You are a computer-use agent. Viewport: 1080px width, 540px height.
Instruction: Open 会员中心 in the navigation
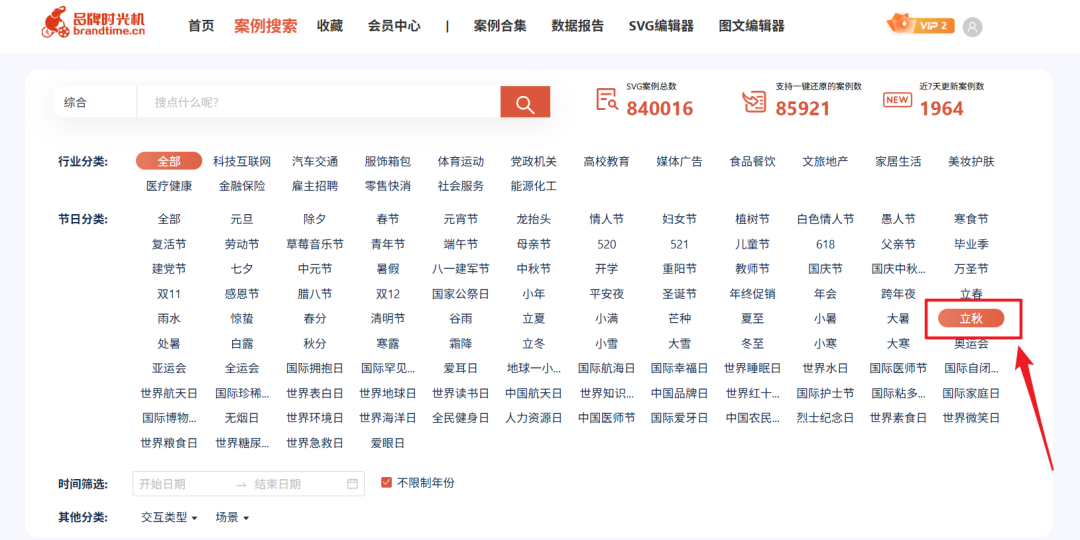pyautogui.click(x=394, y=26)
